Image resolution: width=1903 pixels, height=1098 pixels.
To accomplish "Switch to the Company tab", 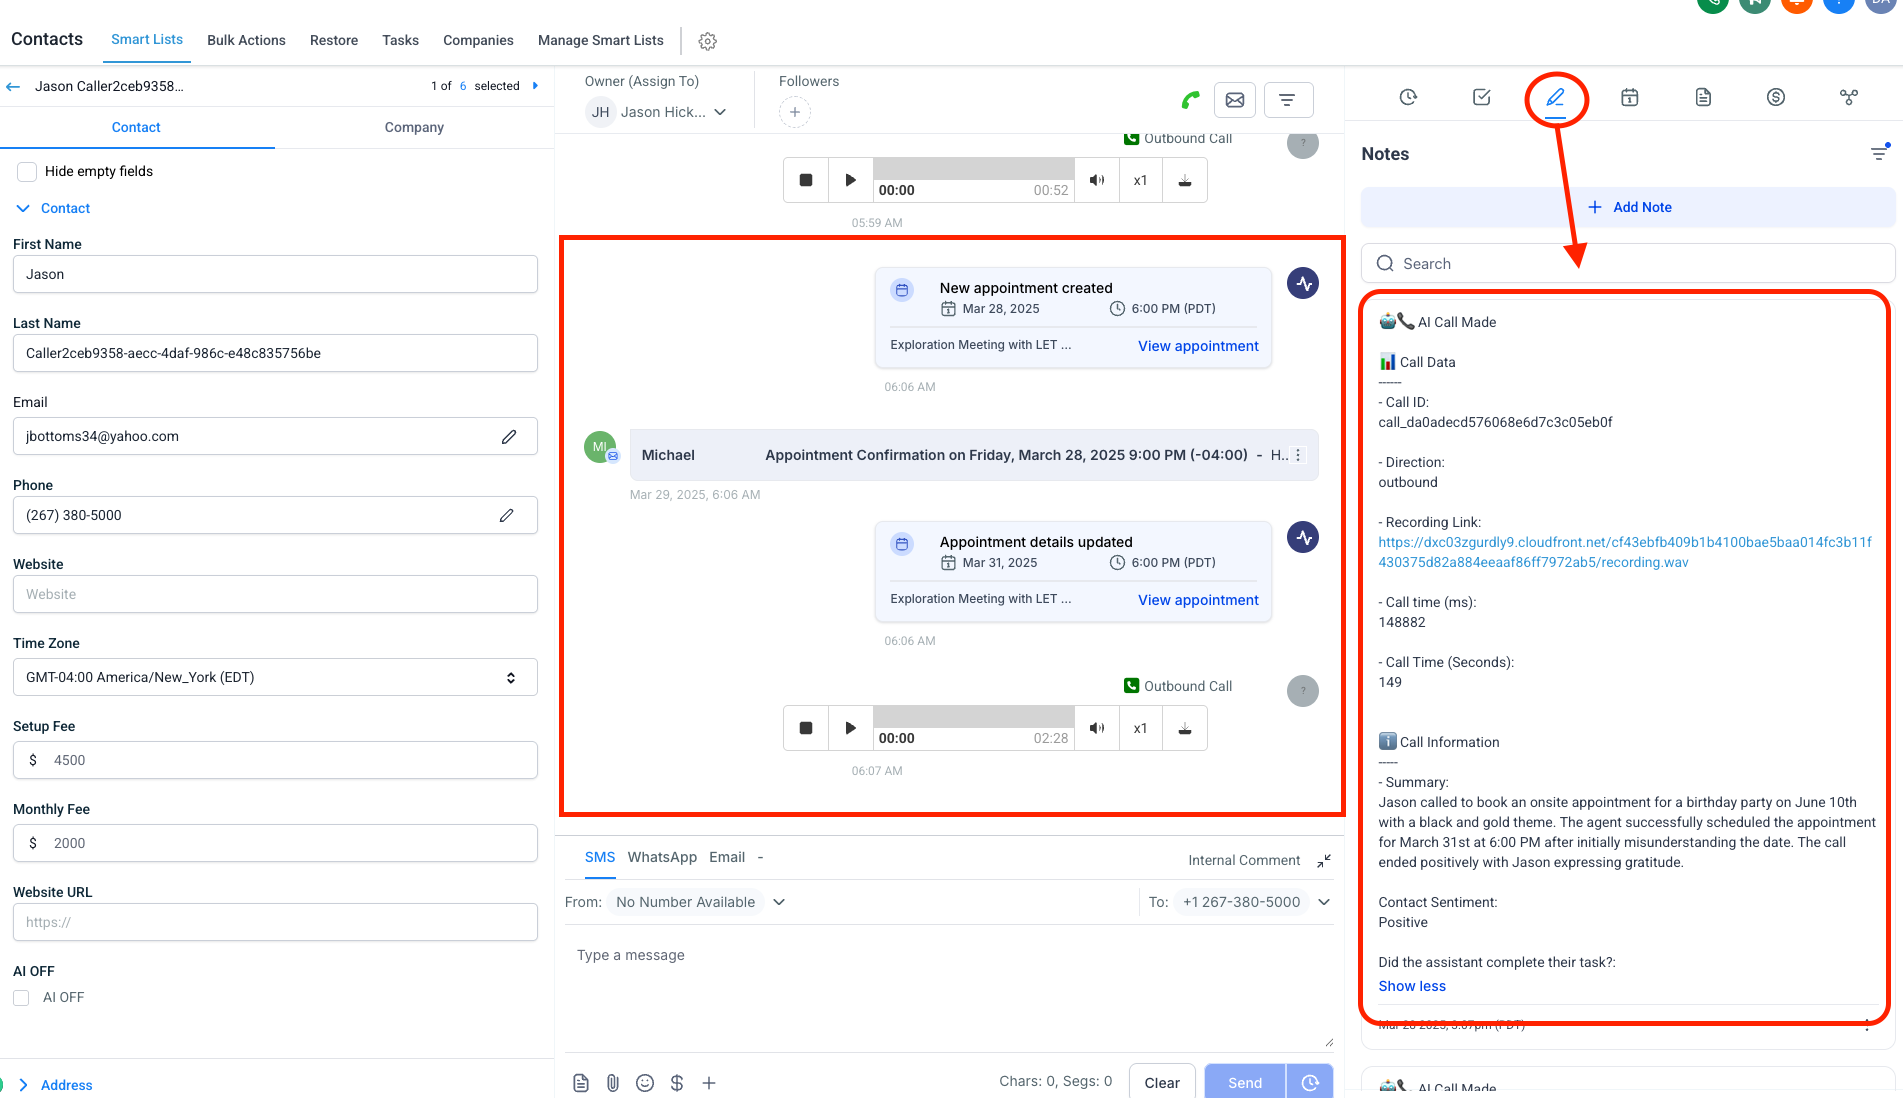I will tap(414, 128).
